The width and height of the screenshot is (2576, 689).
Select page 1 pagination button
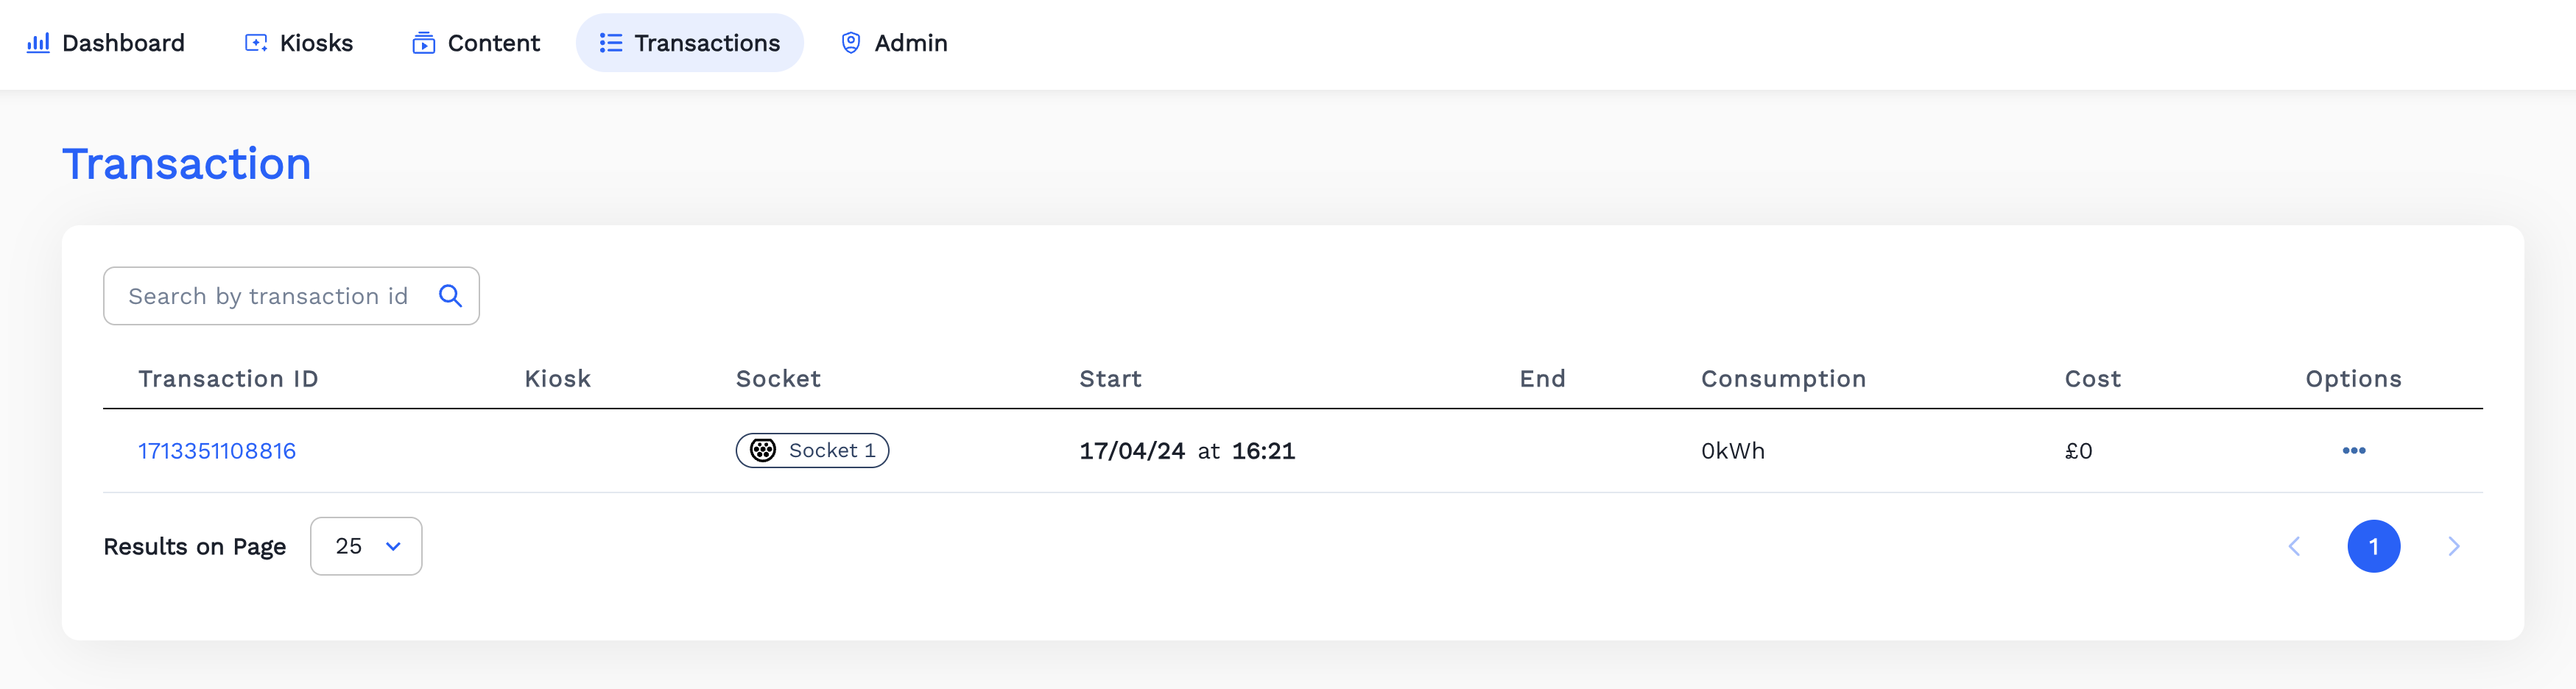pos(2373,546)
